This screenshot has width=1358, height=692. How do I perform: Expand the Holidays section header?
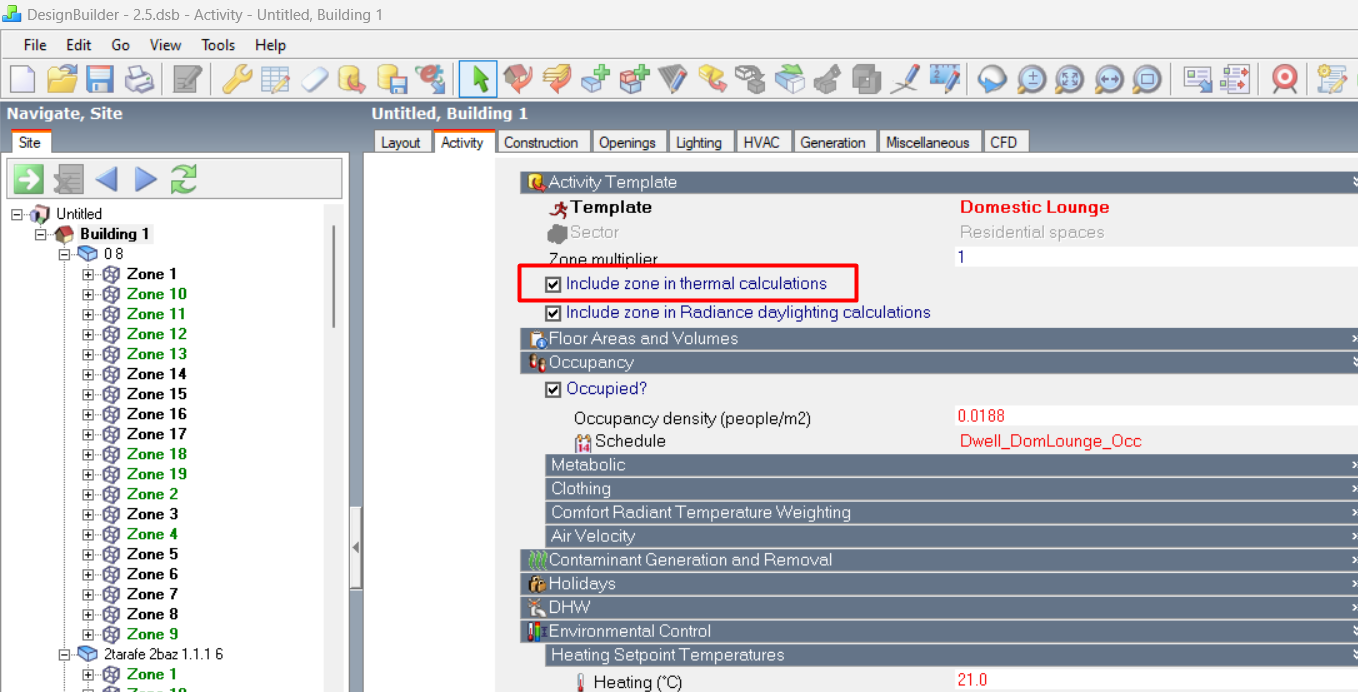(939, 584)
